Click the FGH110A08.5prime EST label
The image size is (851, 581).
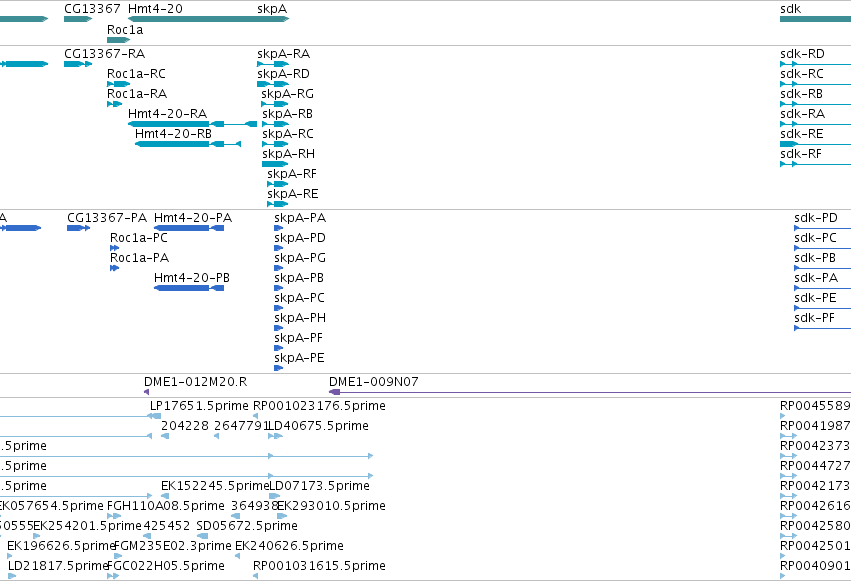point(166,506)
